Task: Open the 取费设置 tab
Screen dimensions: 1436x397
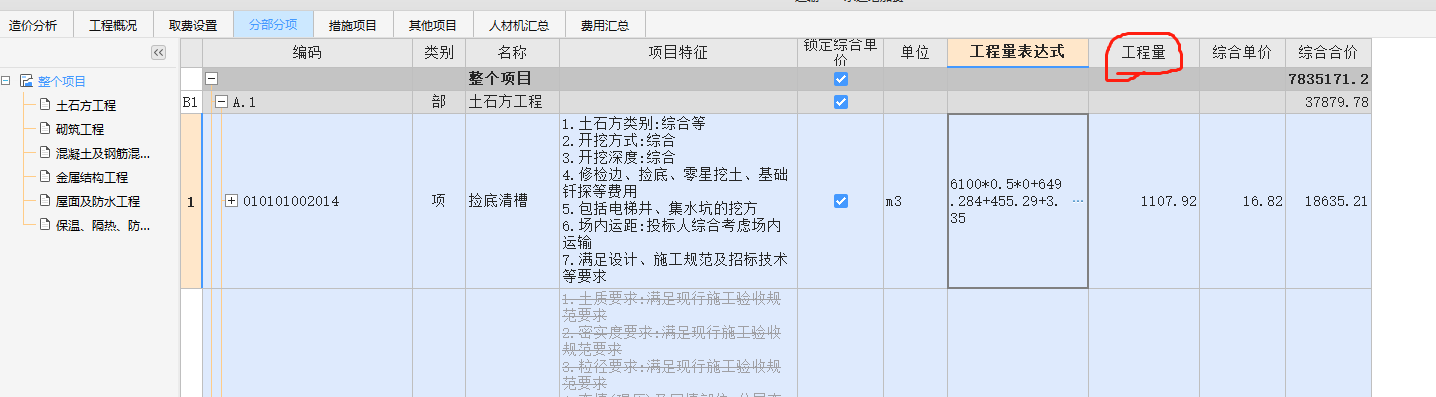Action: click(x=192, y=25)
